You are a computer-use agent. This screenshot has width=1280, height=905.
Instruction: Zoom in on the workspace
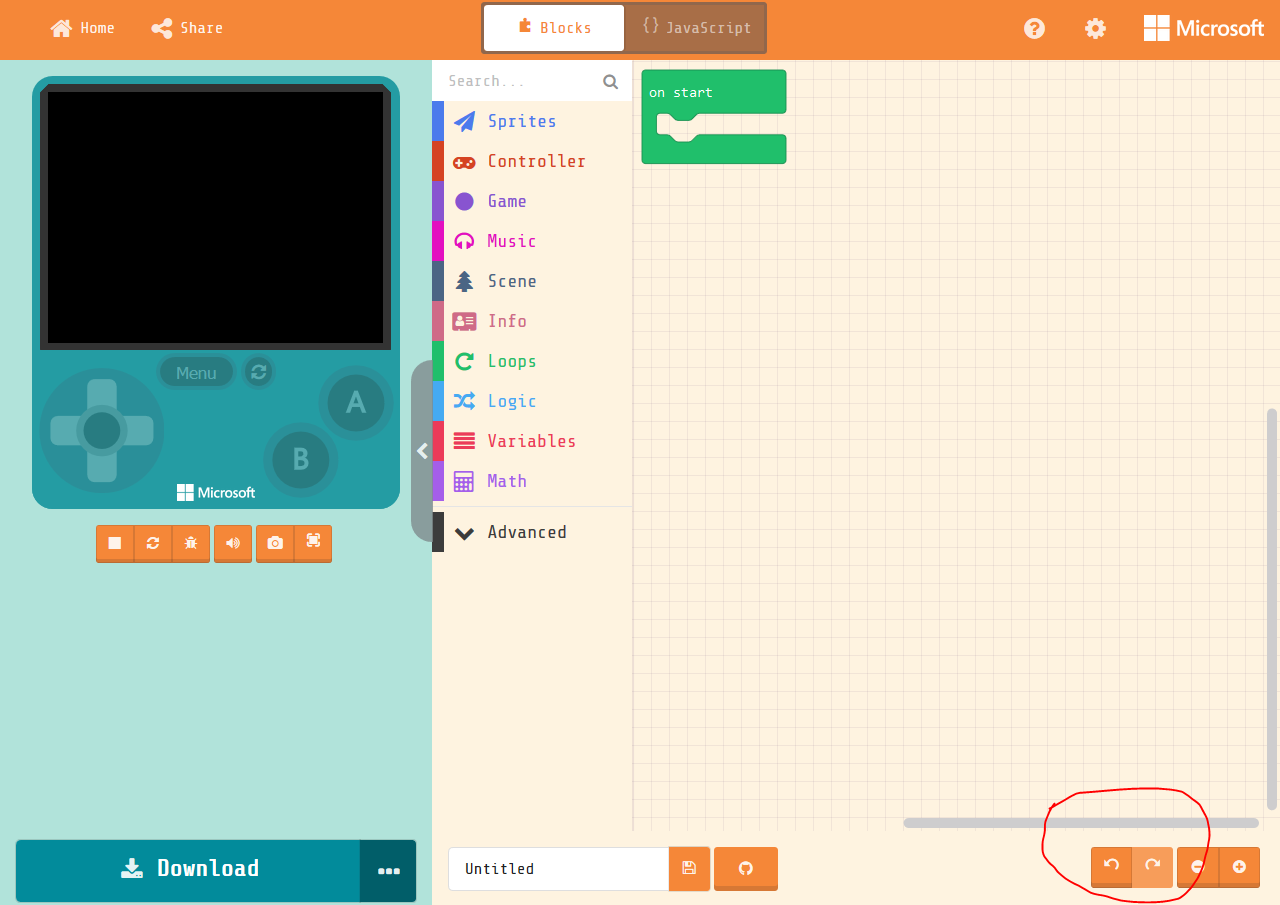click(1239, 867)
